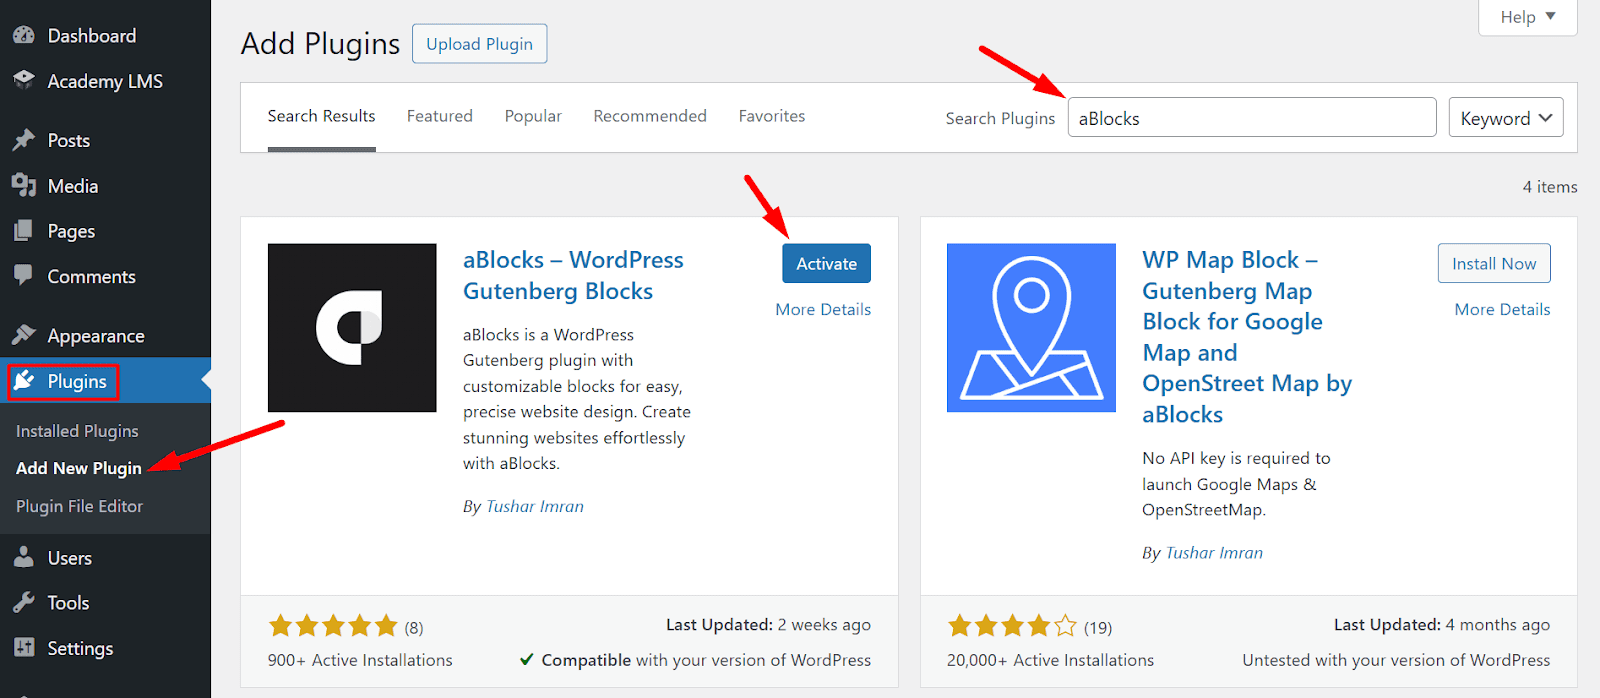Switch to the Featured tab

click(439, 116)
